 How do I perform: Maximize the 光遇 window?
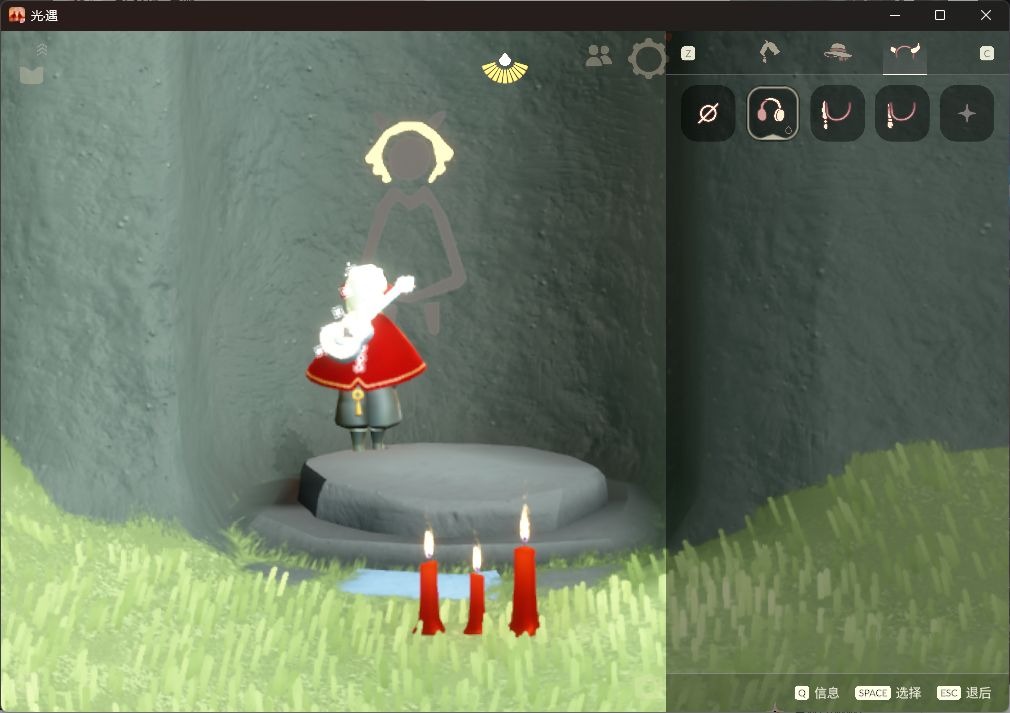point(940,15)
